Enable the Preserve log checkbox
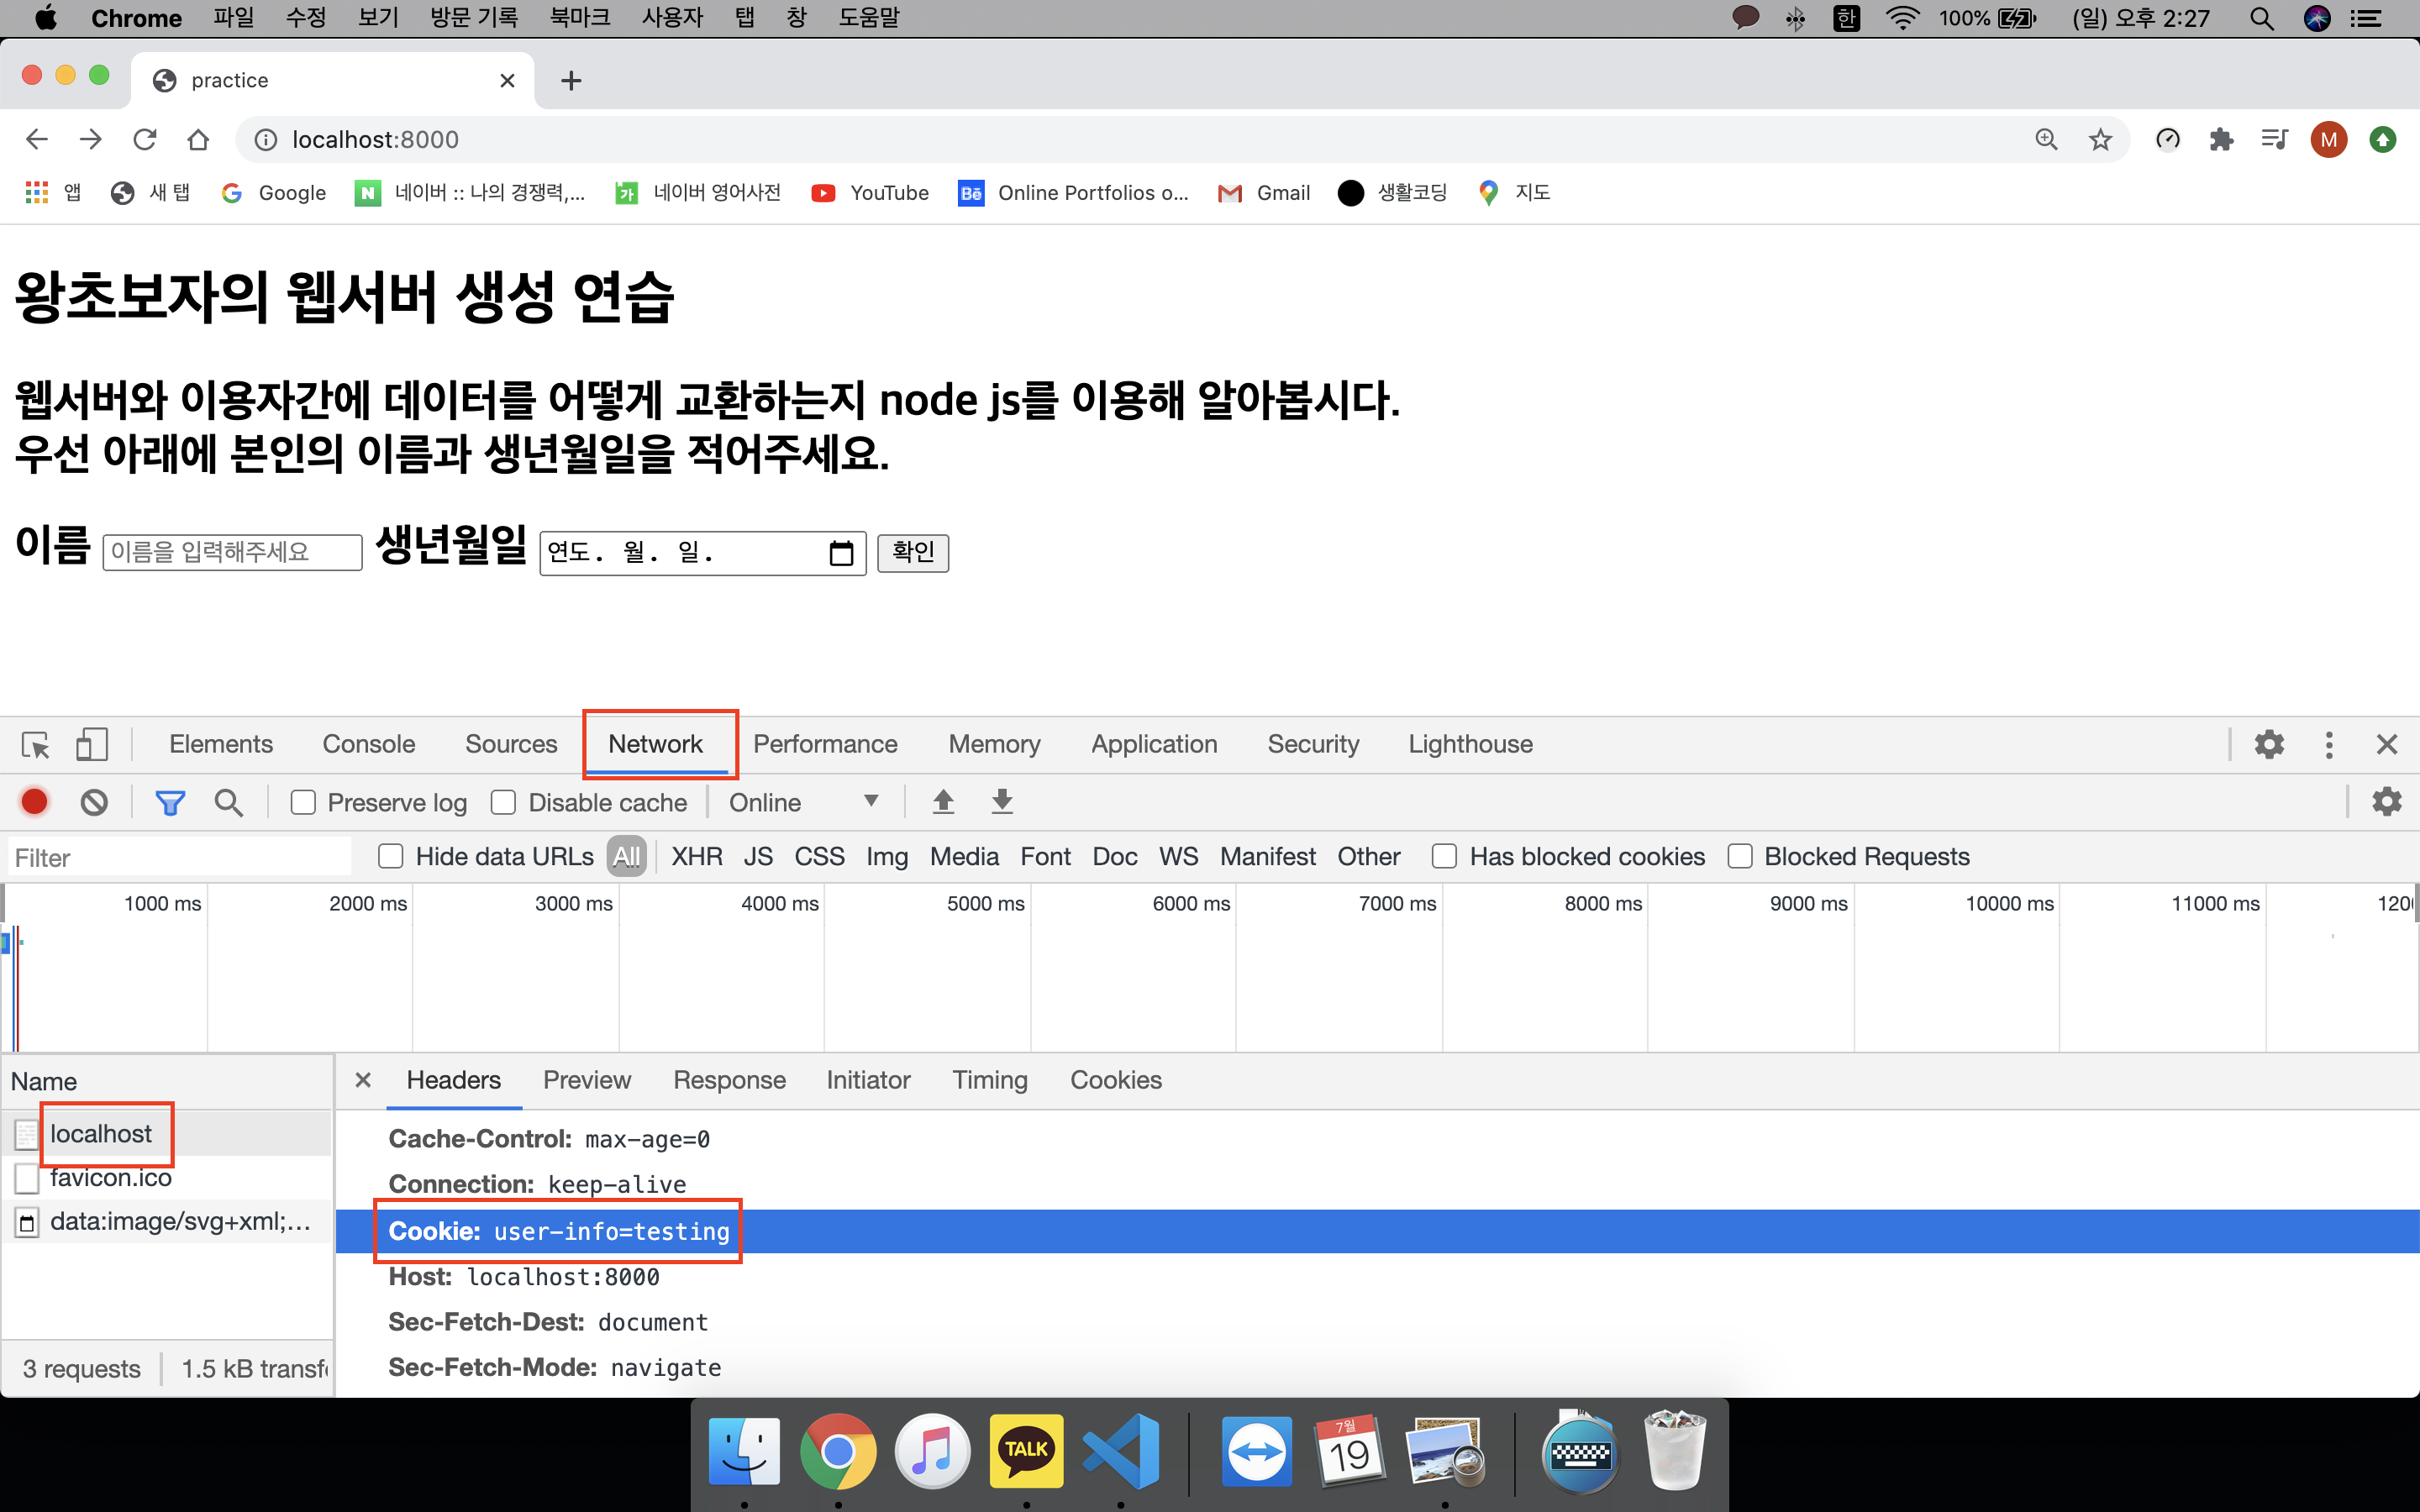The image size is (2420, 1512). [303, 802]
